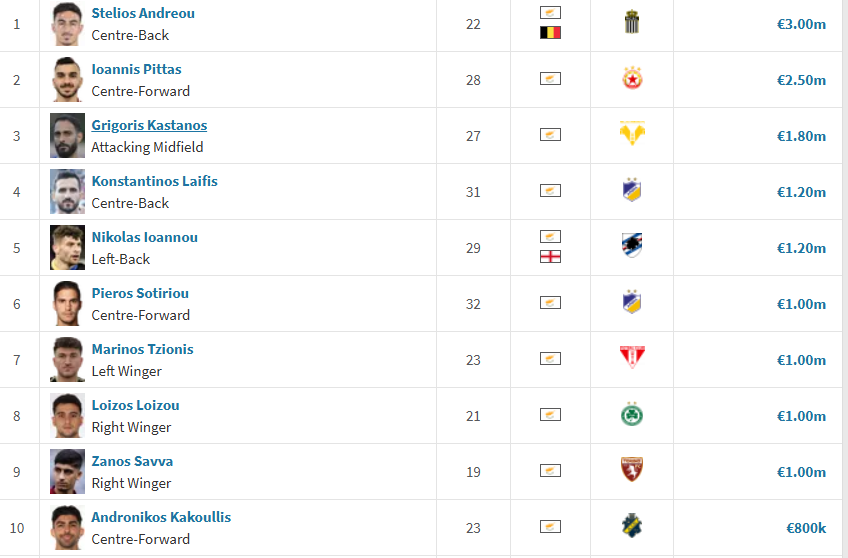
Task: Click Nikolas Ioannou's player photo
Action: 68,248
